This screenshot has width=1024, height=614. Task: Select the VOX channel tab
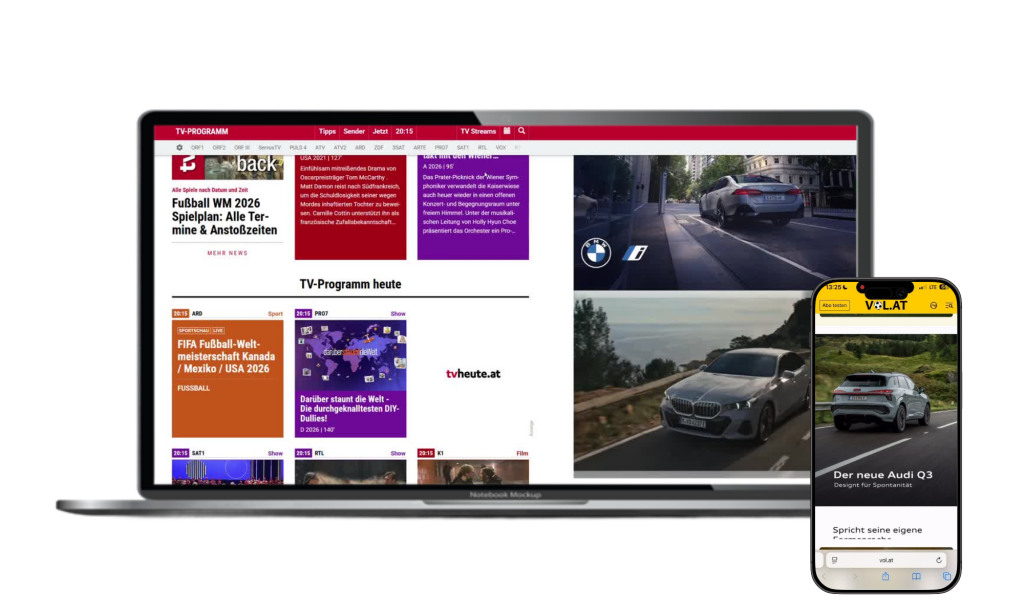pyautogui.click(x=500, y=148)
